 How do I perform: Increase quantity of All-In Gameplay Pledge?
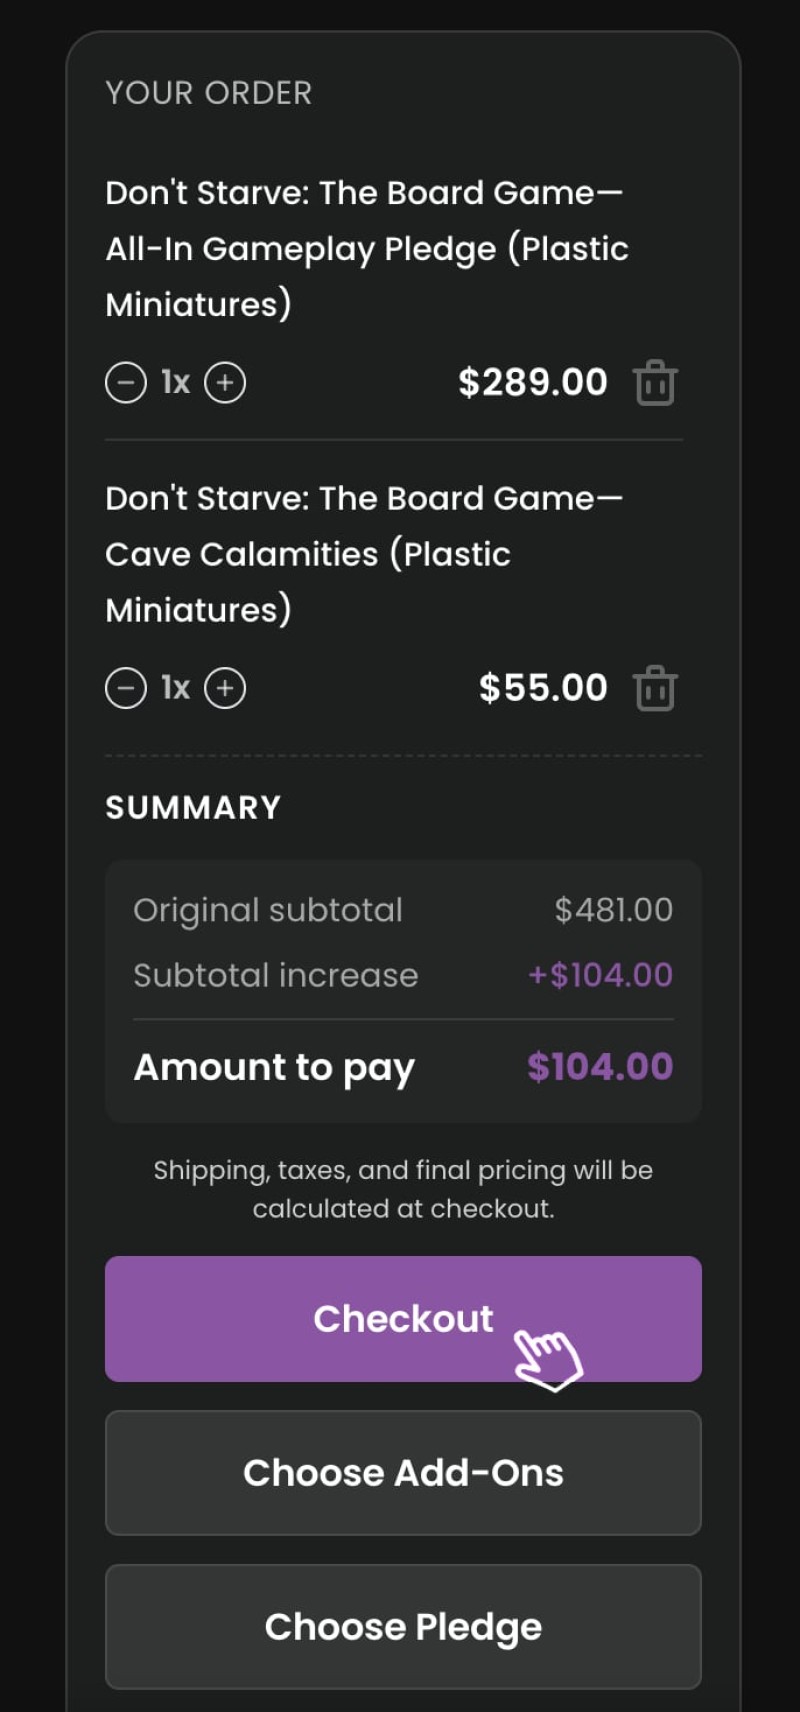point(225,382)
